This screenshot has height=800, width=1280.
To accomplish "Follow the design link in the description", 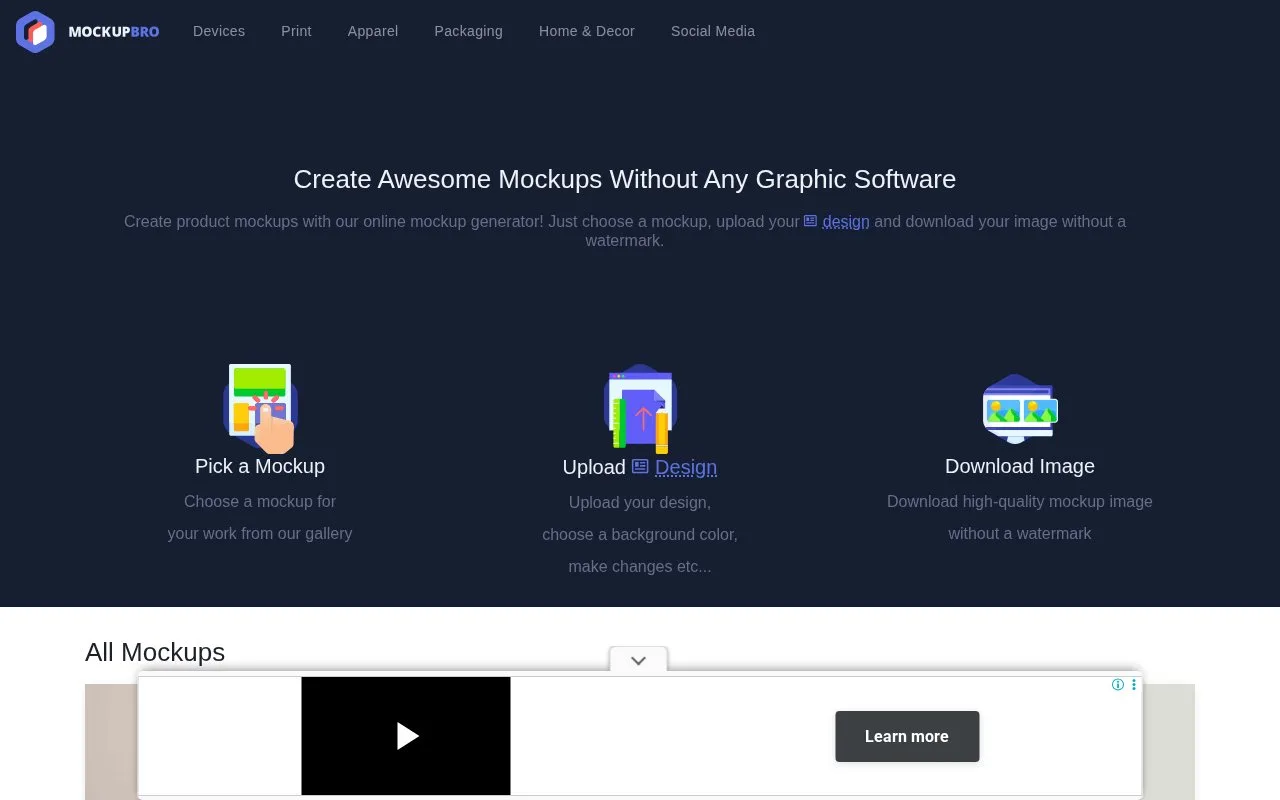I will [x=846, y=221].
